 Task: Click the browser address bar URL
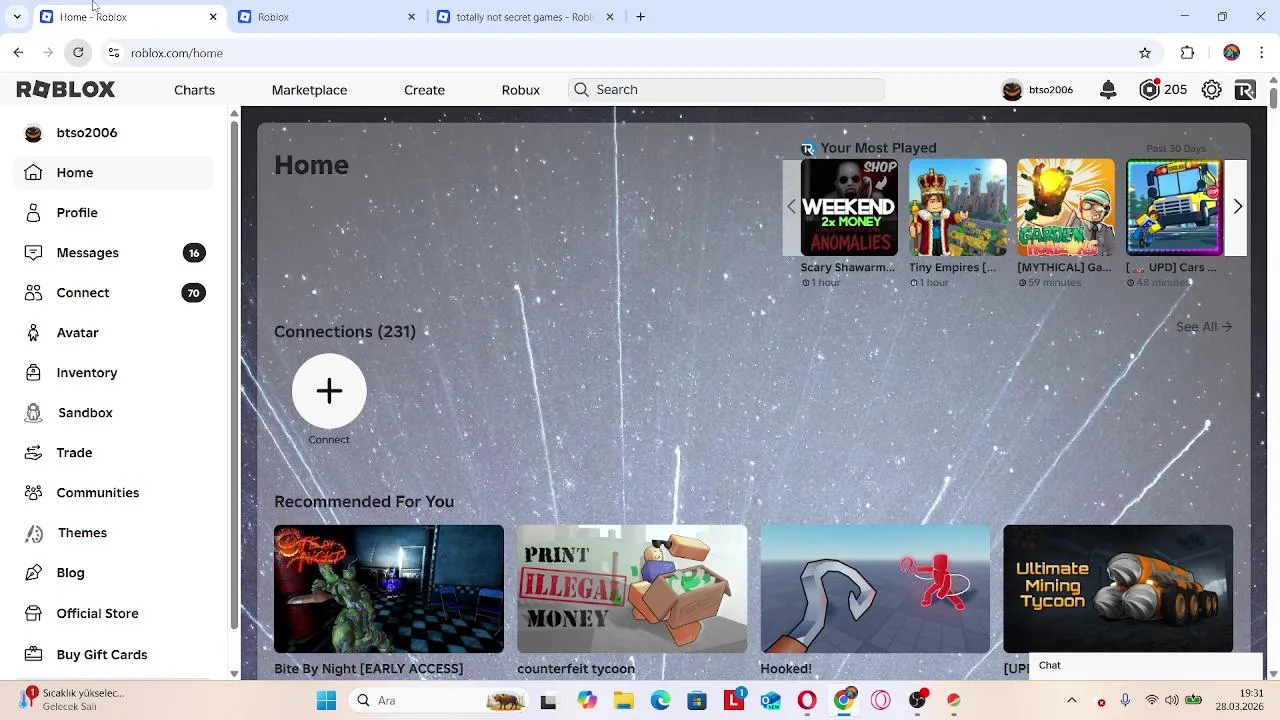[x=177, y=53]
